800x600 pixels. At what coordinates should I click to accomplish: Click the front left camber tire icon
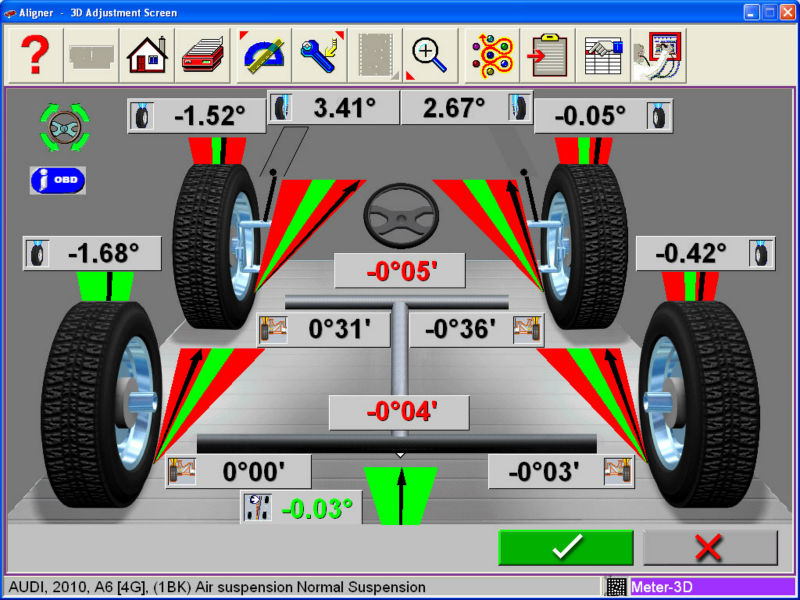(x=141, y=116)
